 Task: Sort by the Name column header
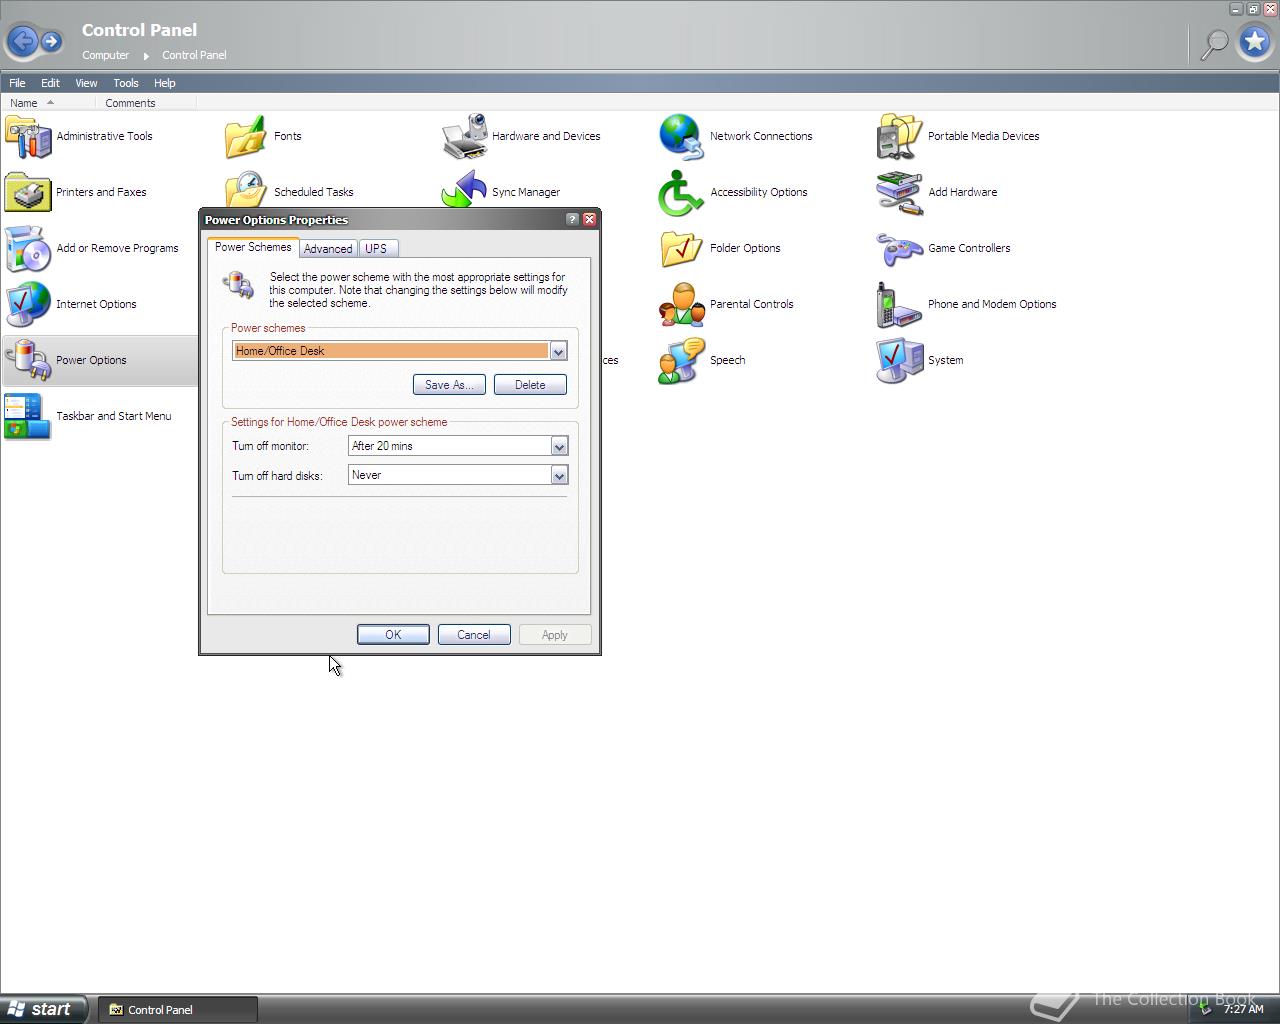pyautogui.click(x=49, y=103)
